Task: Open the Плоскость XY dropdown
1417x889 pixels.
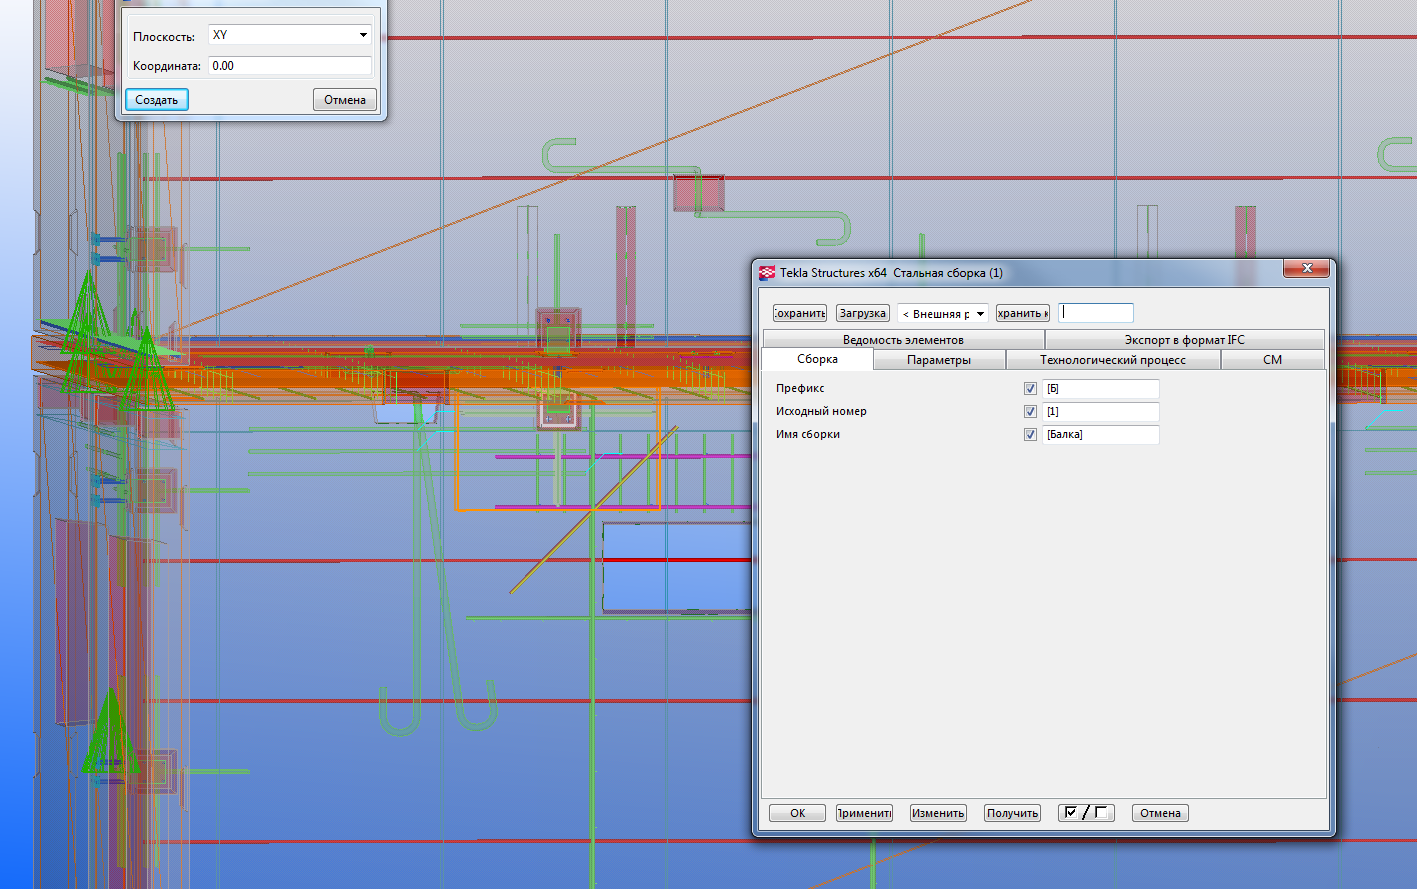Action: tap(290, 35)
